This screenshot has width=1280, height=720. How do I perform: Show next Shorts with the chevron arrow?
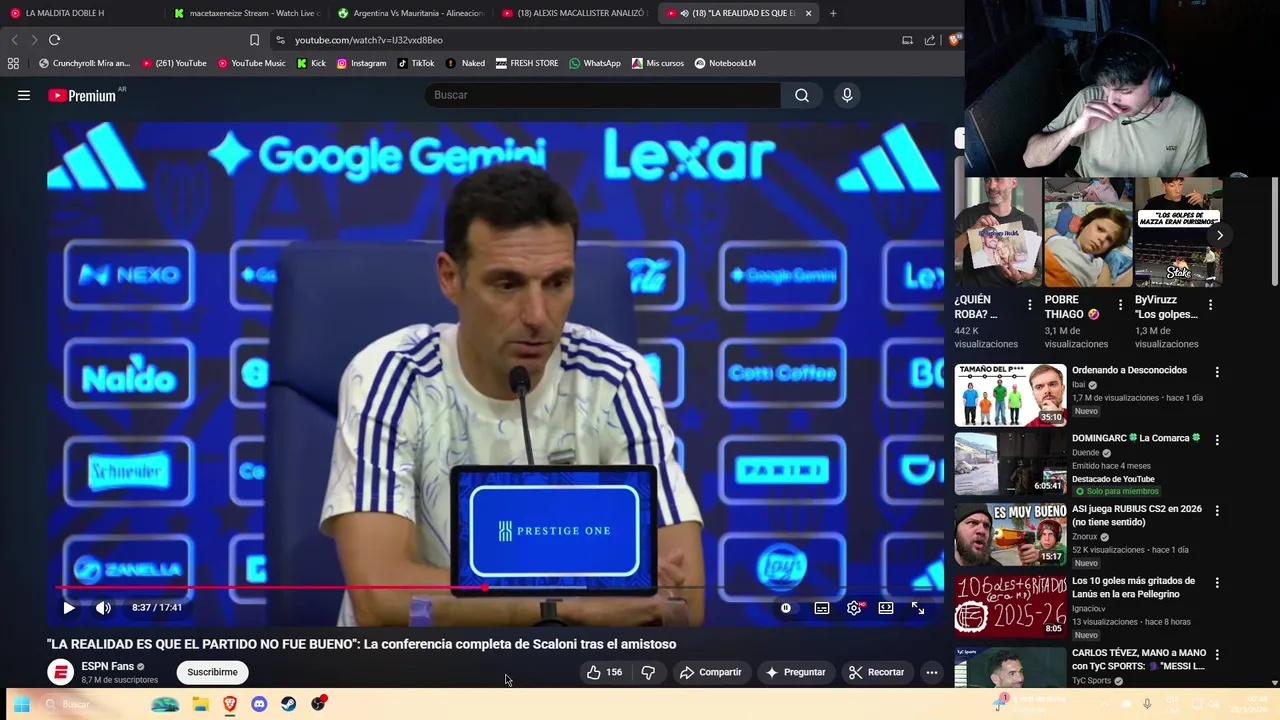tap(1219, 236)
